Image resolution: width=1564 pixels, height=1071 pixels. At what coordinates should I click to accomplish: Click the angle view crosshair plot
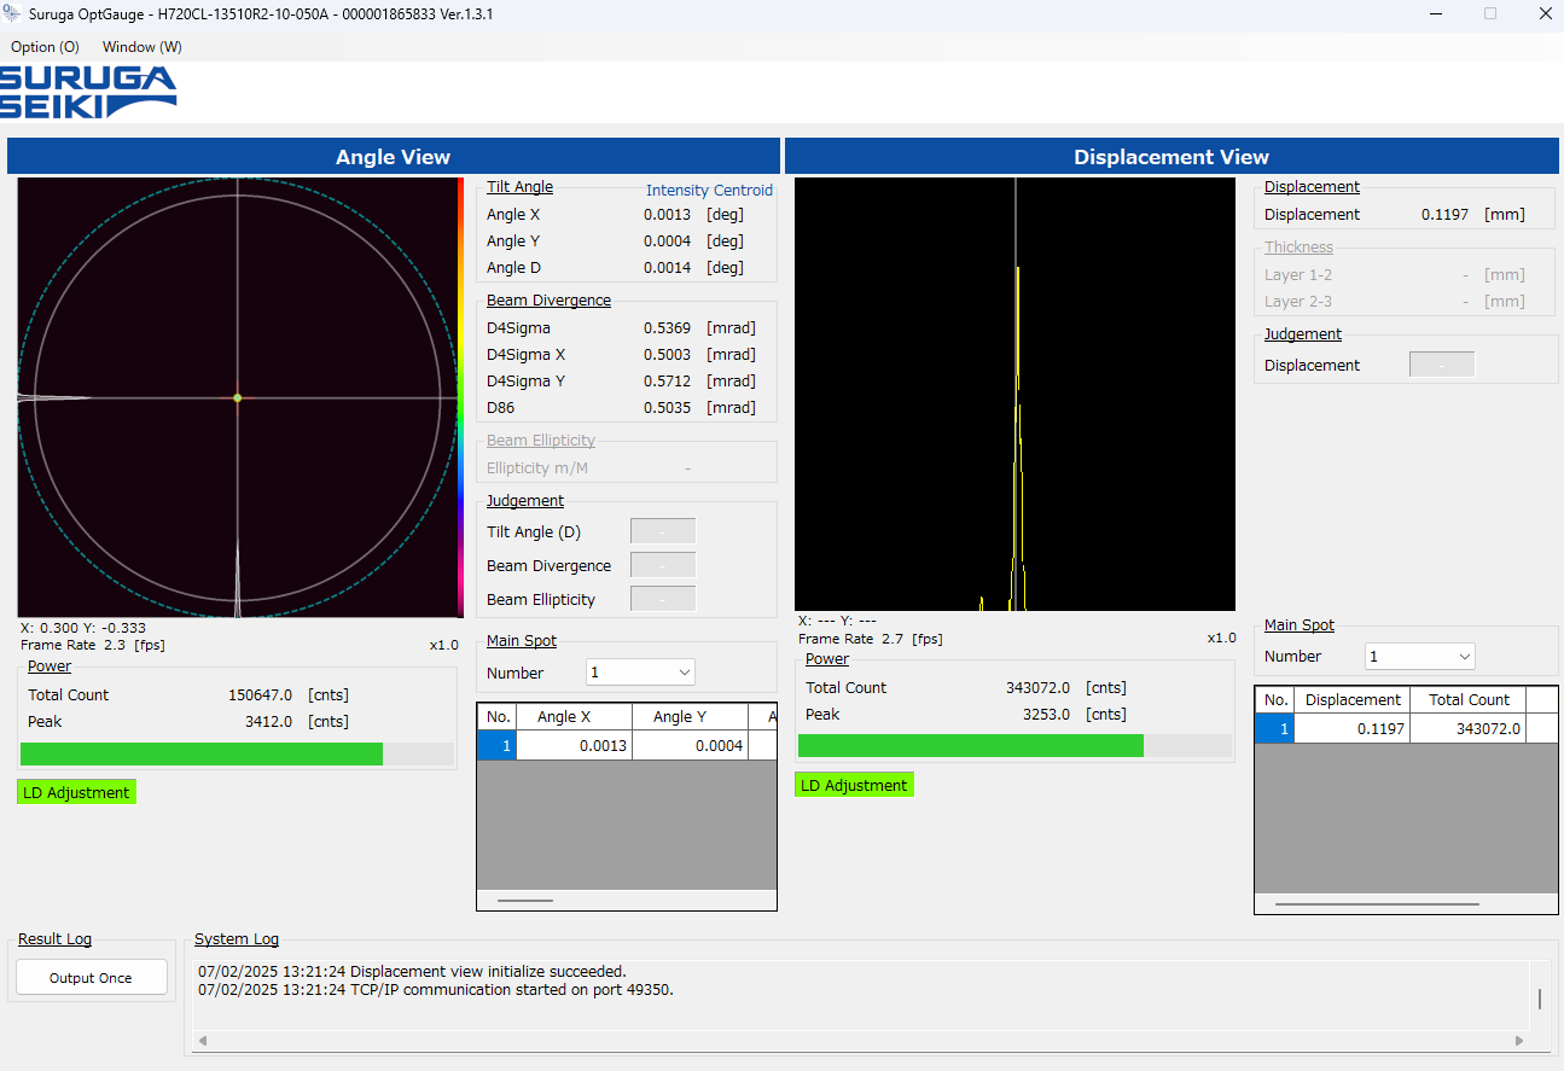[238, 397]
